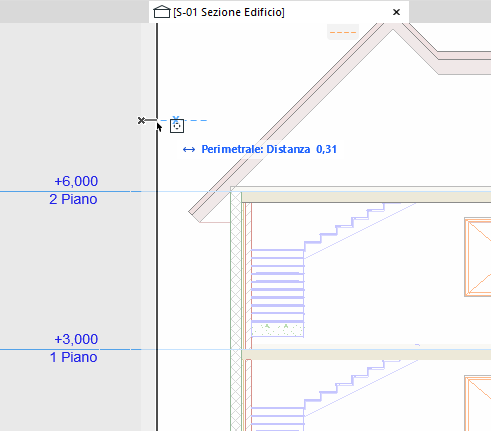Click the +3,000 elevation label
Viewport: 491px width, 431px height.
(76, 339)
